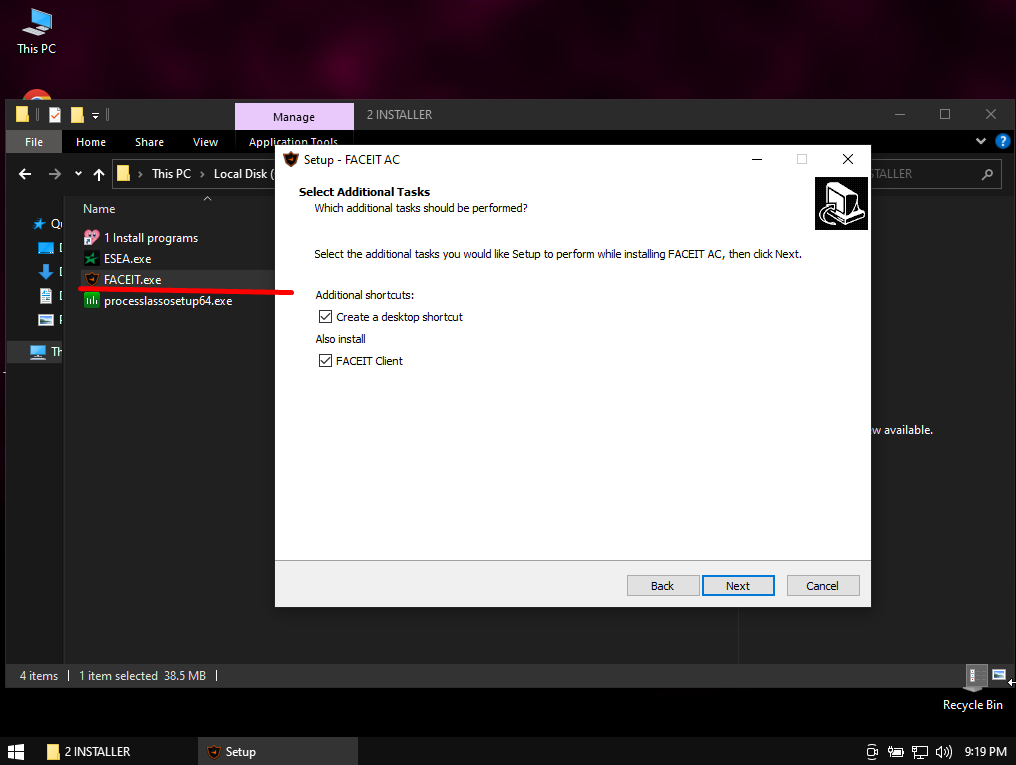Toggle the Create a desktop shortcut checkbox

[325, 317]
